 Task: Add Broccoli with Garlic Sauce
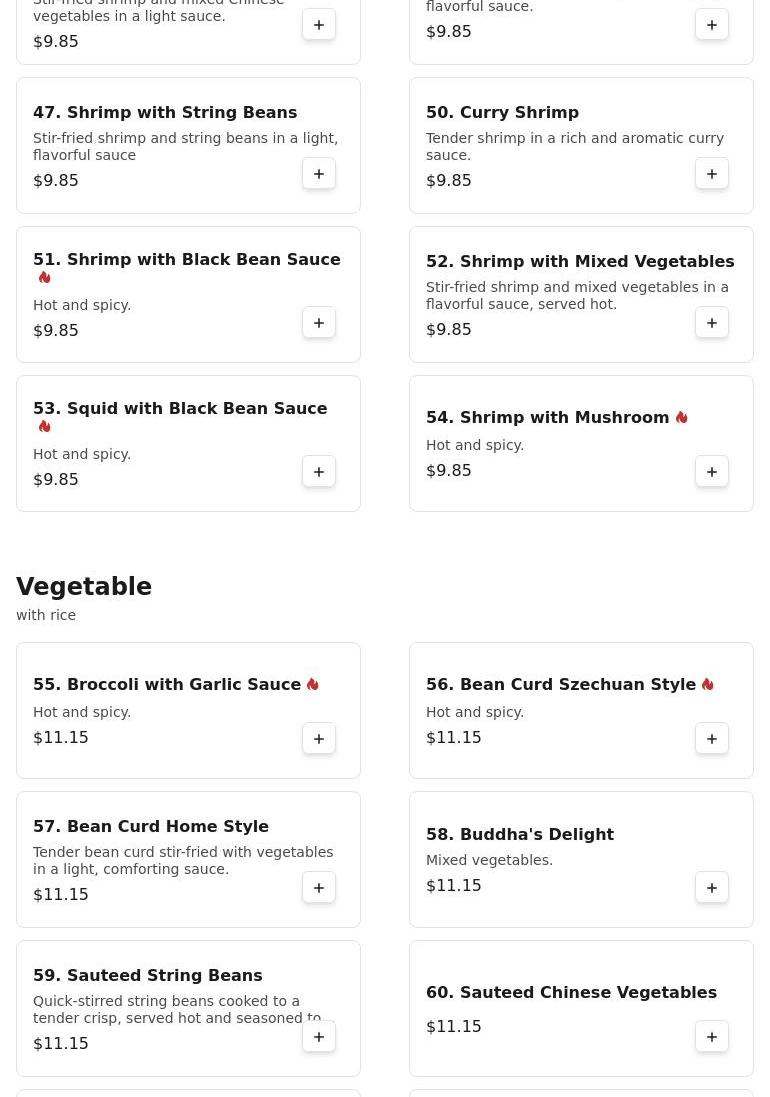(319, 739)
